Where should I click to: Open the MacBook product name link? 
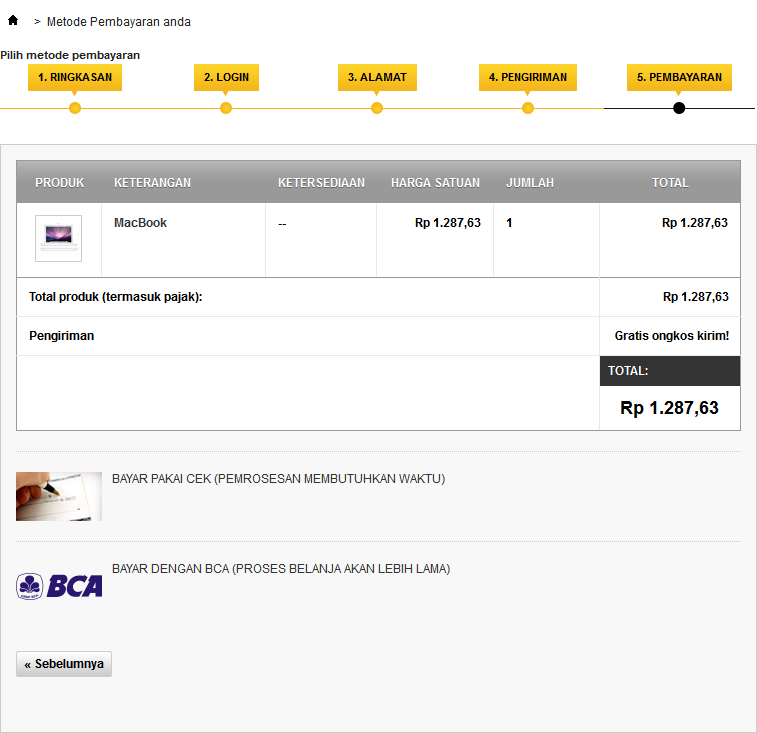coord(140,223)
